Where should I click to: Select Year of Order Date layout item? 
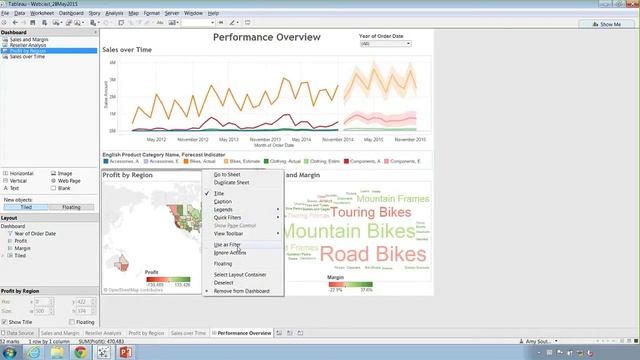point(35,233)
